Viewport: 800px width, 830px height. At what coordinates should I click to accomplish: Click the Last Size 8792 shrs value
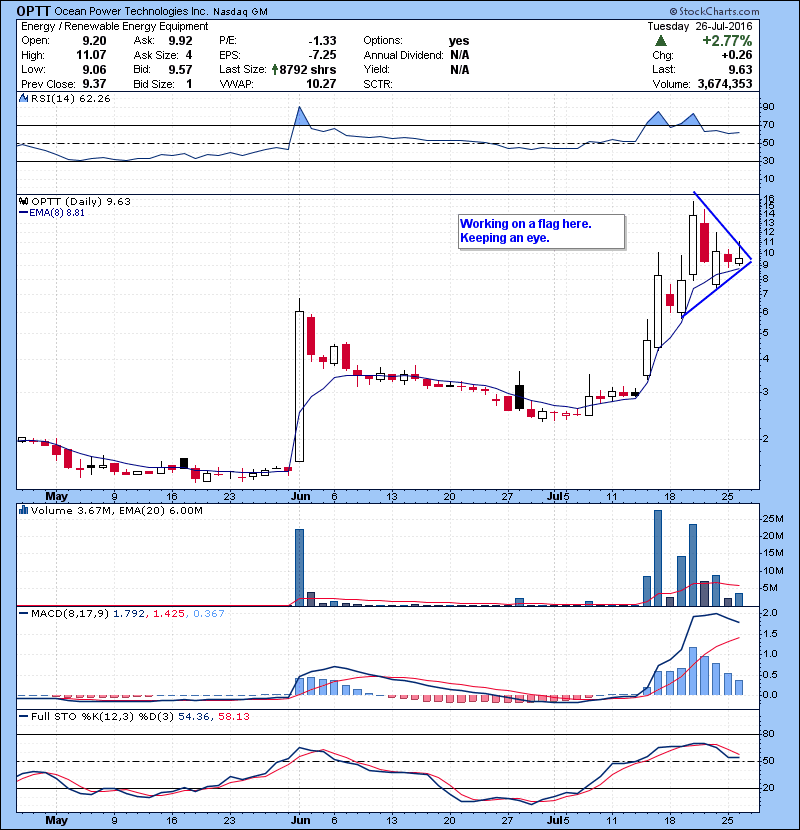pyautogui.click(x=308, y=69)
